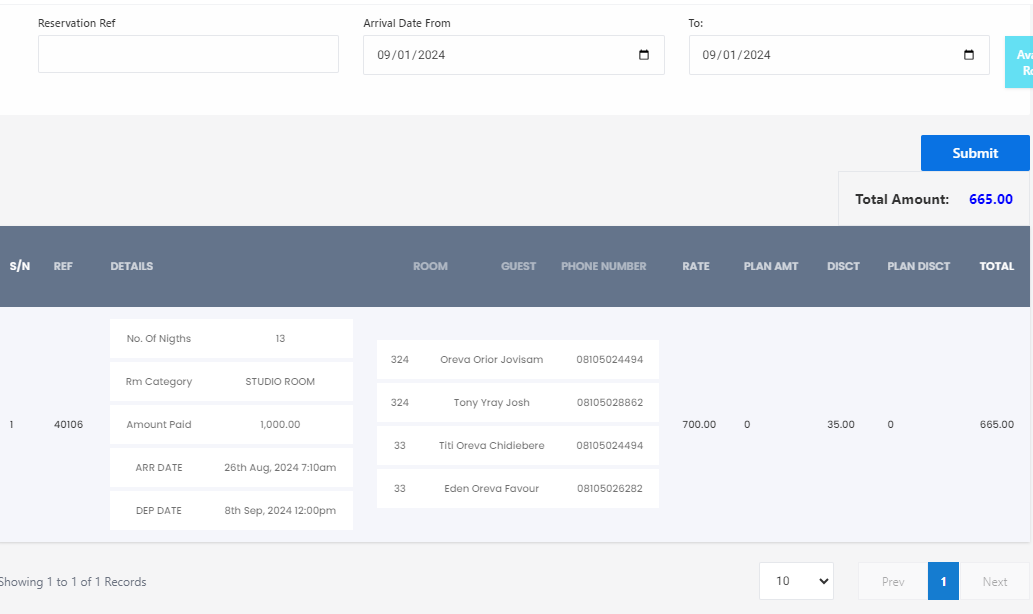1033x614 pixels.
Task: Open calendar picker for To date
Action: coord(968,55)
